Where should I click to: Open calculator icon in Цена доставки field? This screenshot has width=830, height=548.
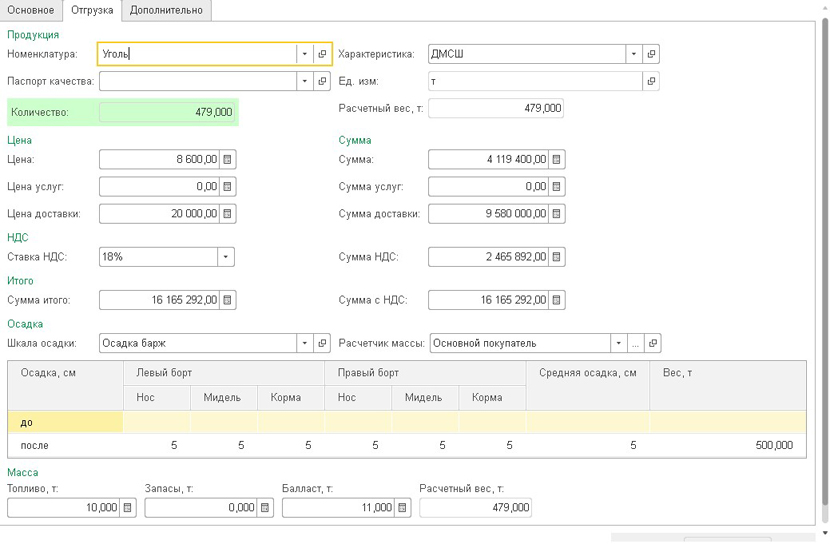pos(228,213)
